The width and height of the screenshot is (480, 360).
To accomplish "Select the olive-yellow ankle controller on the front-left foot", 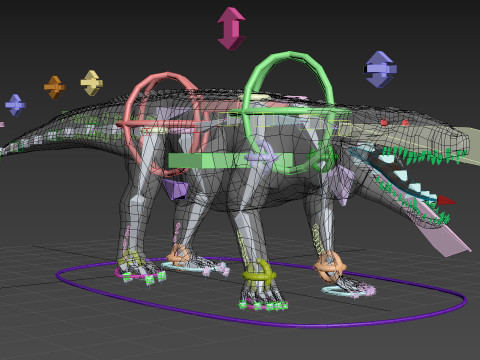I will tap(259, 275).
